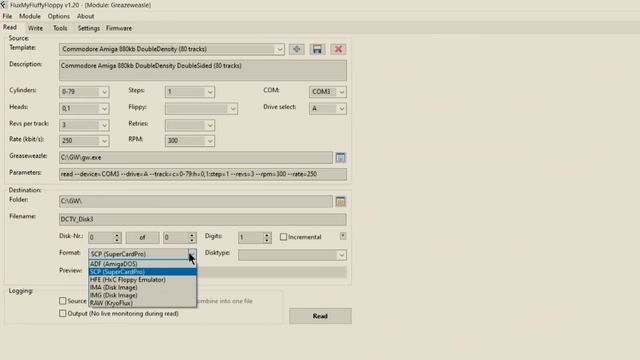Image resolution: width=640 pixels, height=360 pixels.
Task: Expand the Cylinders dropdown
Action: (x=104, y=92)
